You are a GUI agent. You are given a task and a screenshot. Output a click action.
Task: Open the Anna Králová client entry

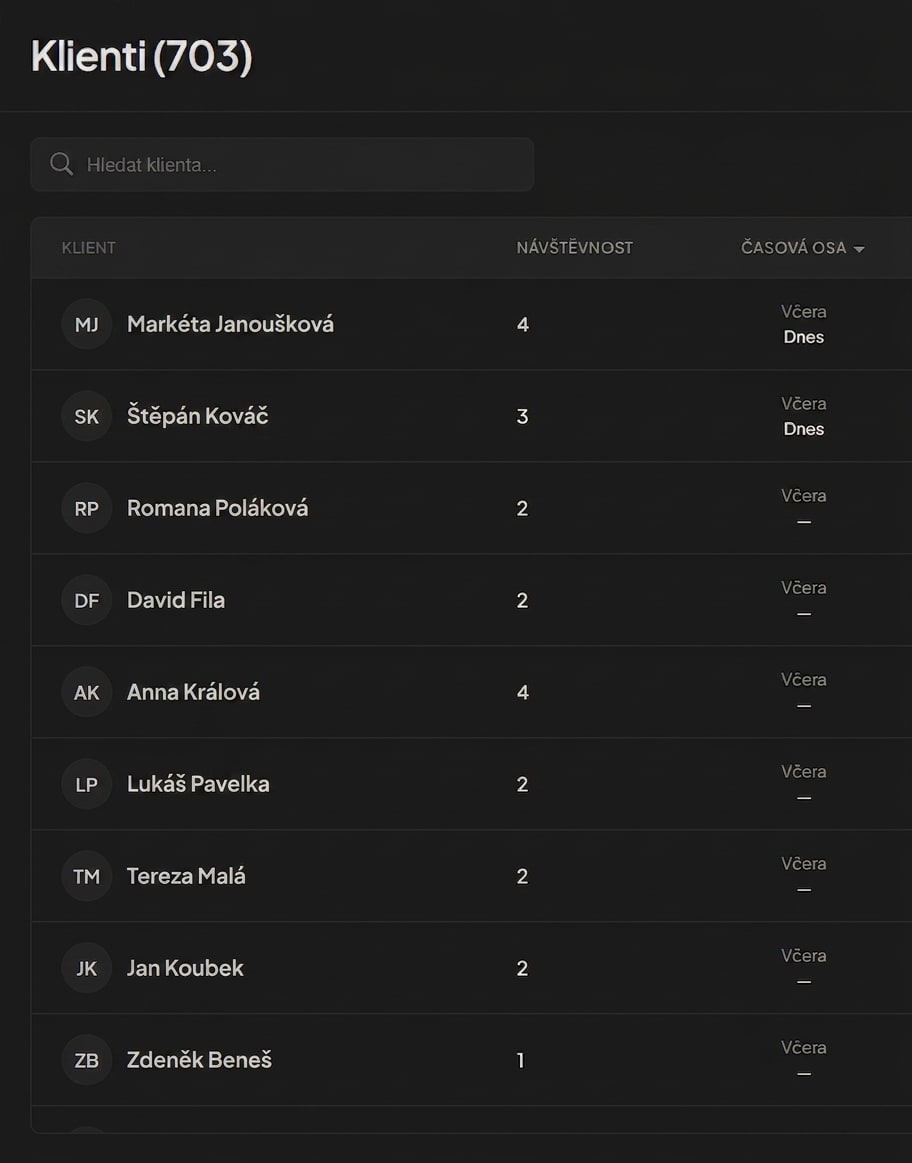[x=193, y=692]
